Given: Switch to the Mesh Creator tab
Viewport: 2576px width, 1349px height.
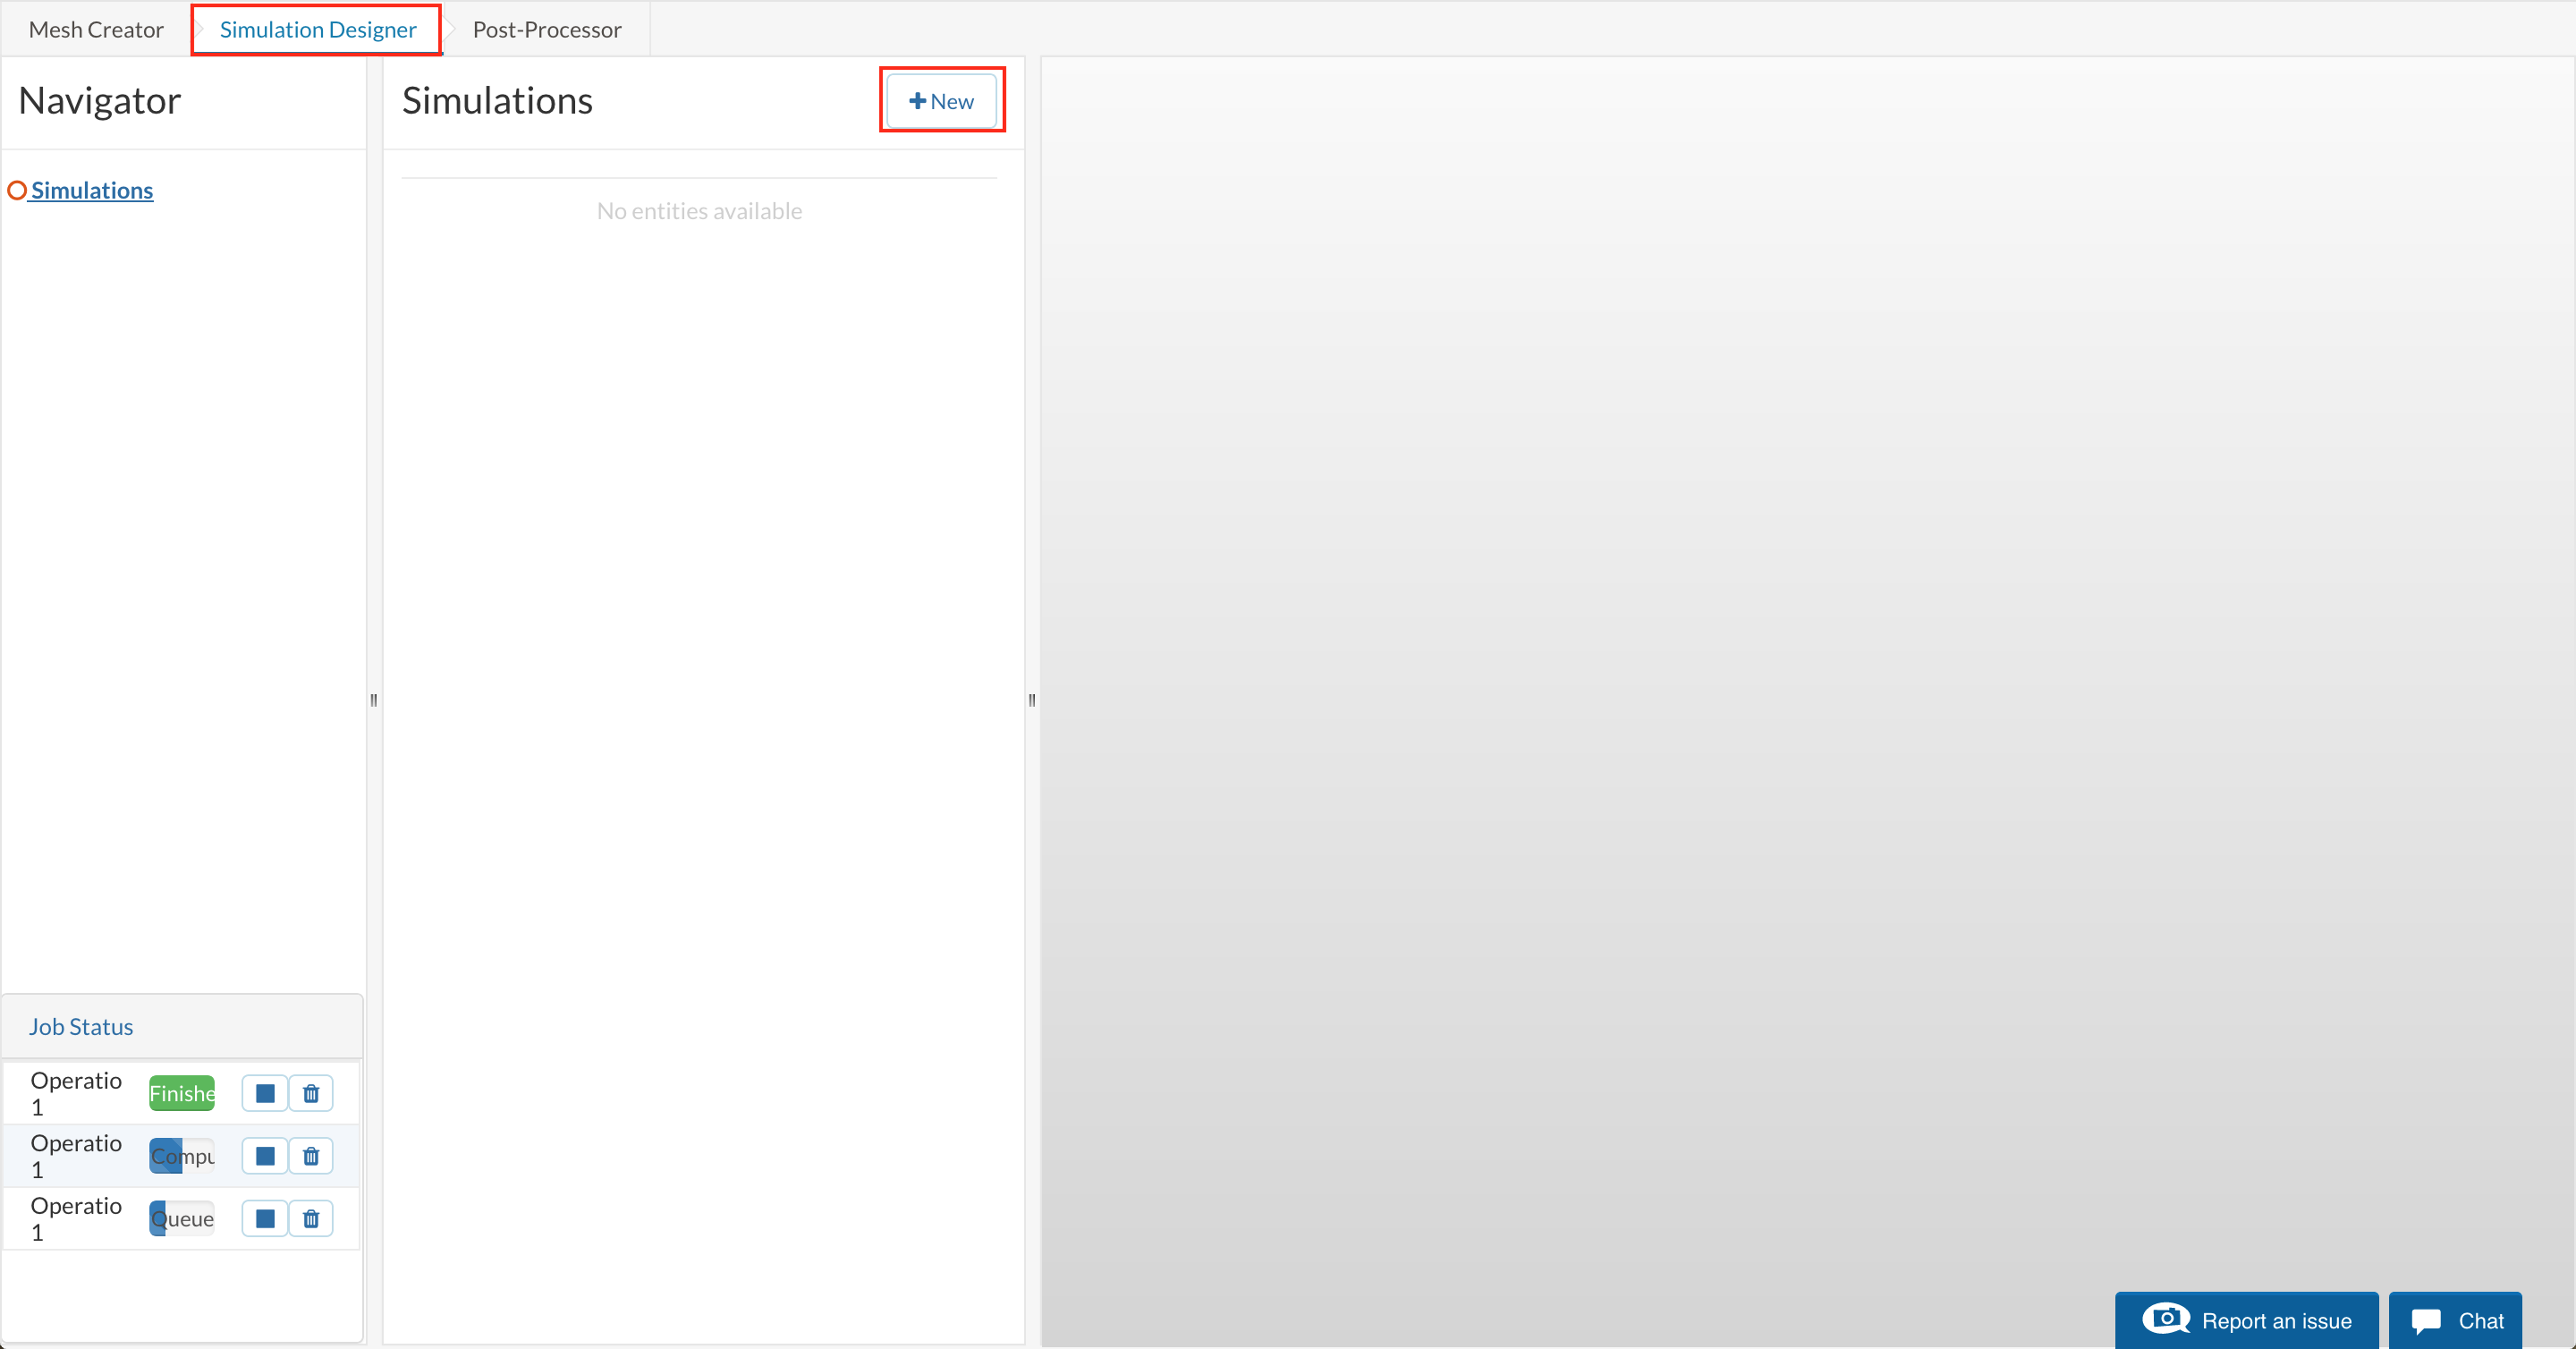Looking at the screenshot, I should click(x=96, y=30).
